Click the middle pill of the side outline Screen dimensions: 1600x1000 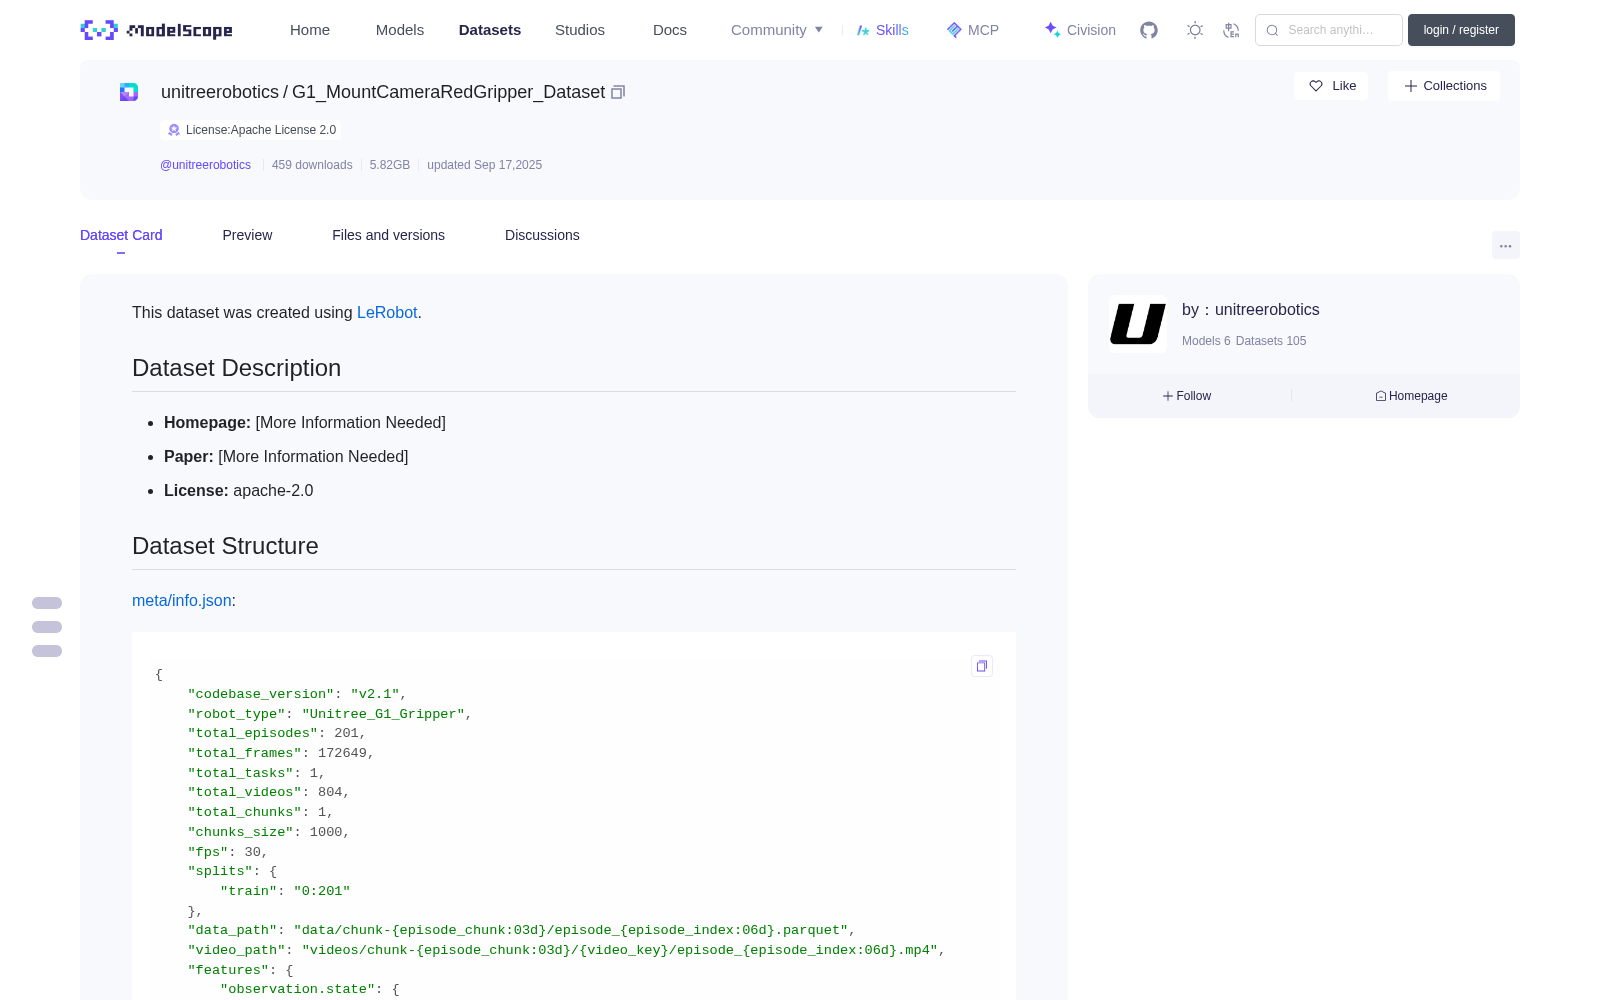pos(47,627)
